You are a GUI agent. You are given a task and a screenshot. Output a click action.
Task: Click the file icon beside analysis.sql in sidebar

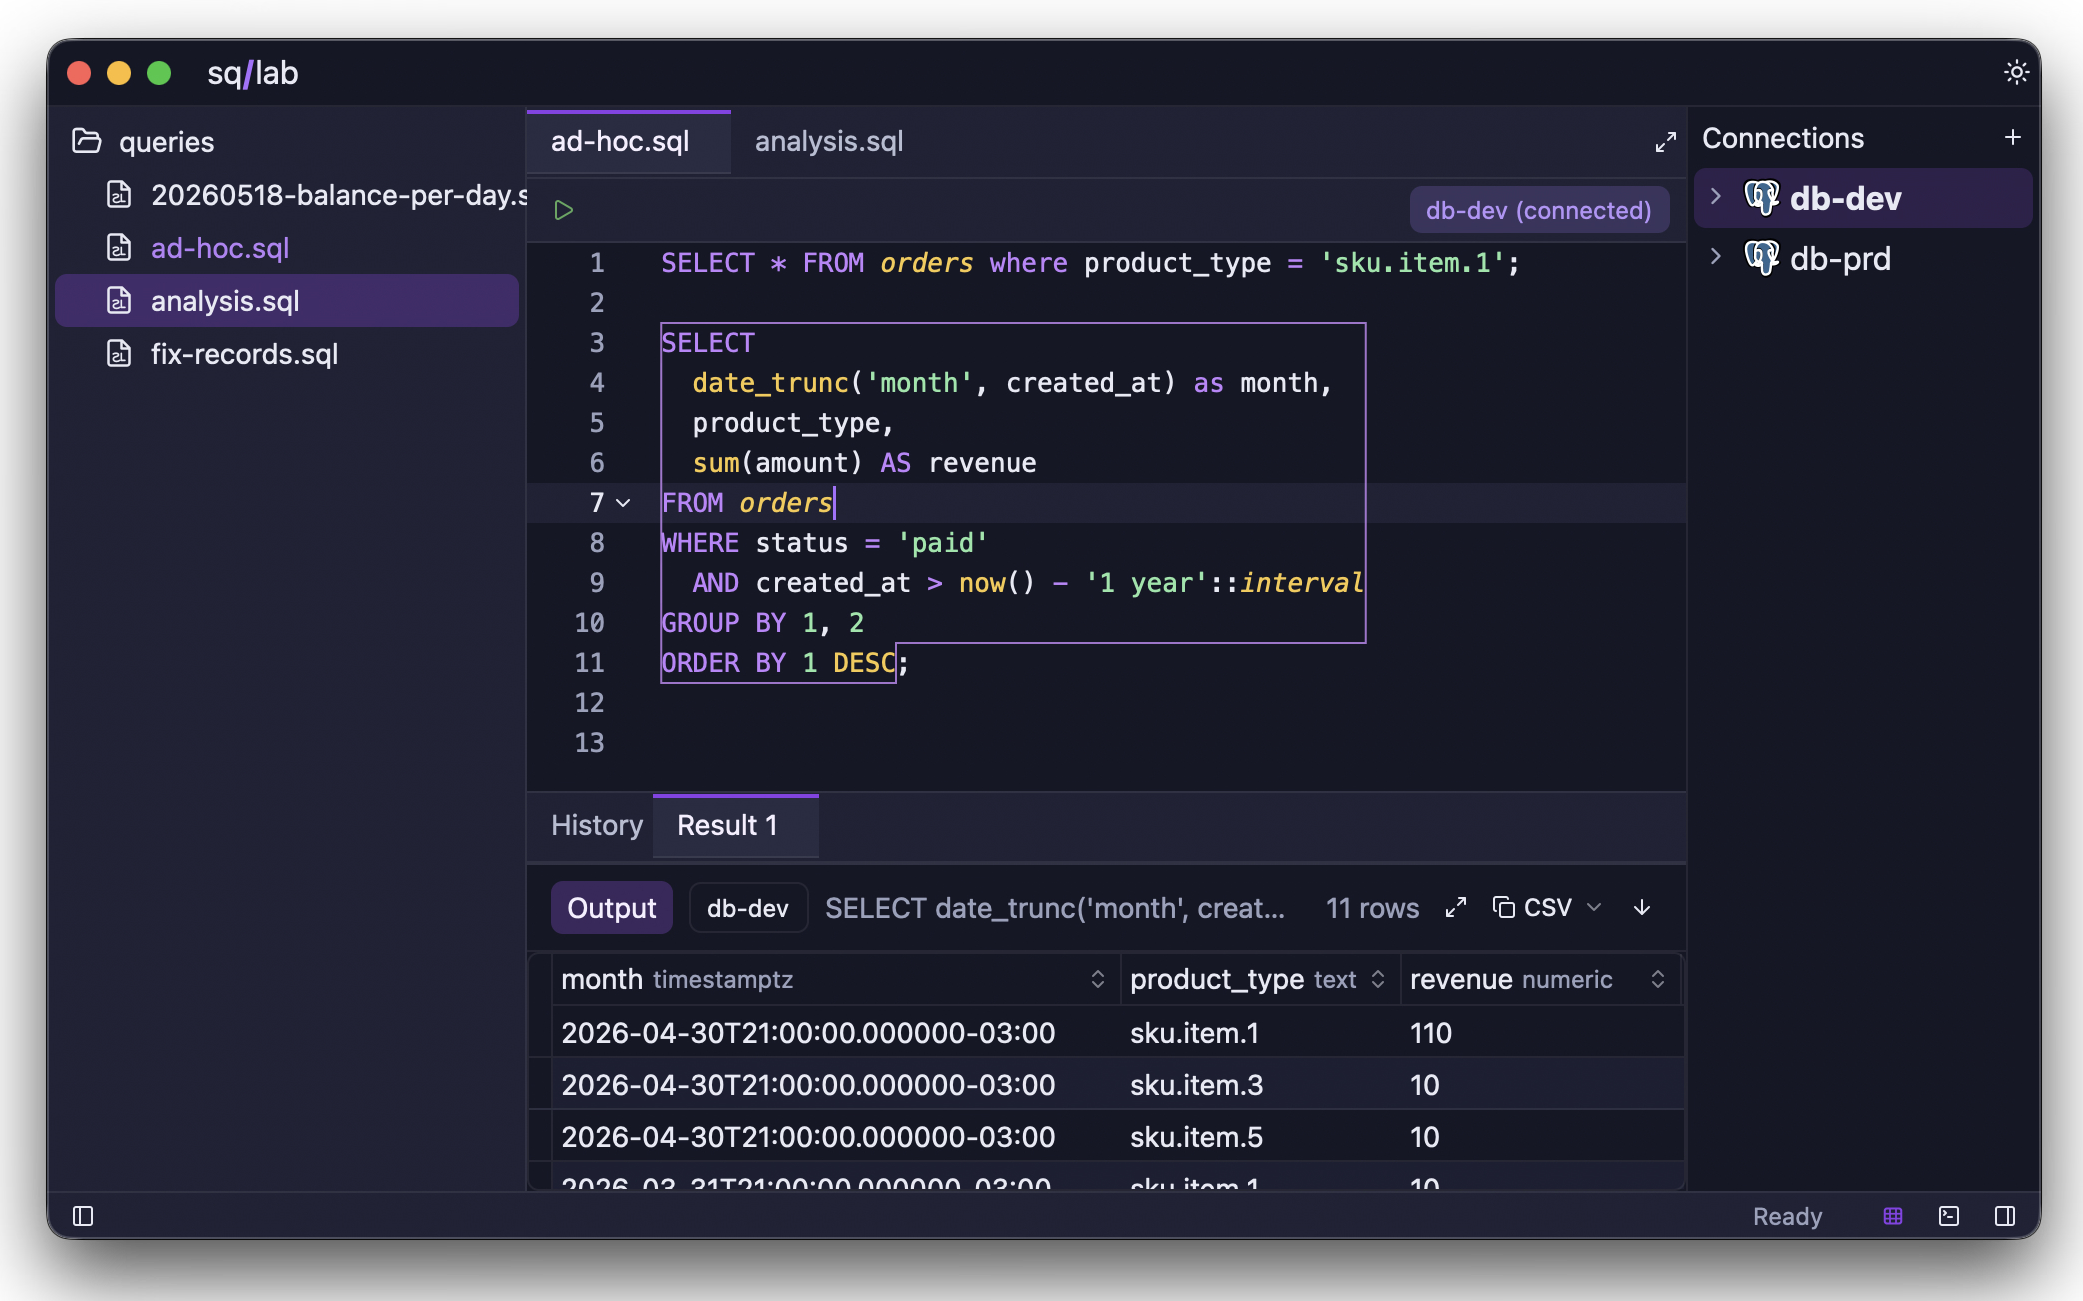pos(119,300)
